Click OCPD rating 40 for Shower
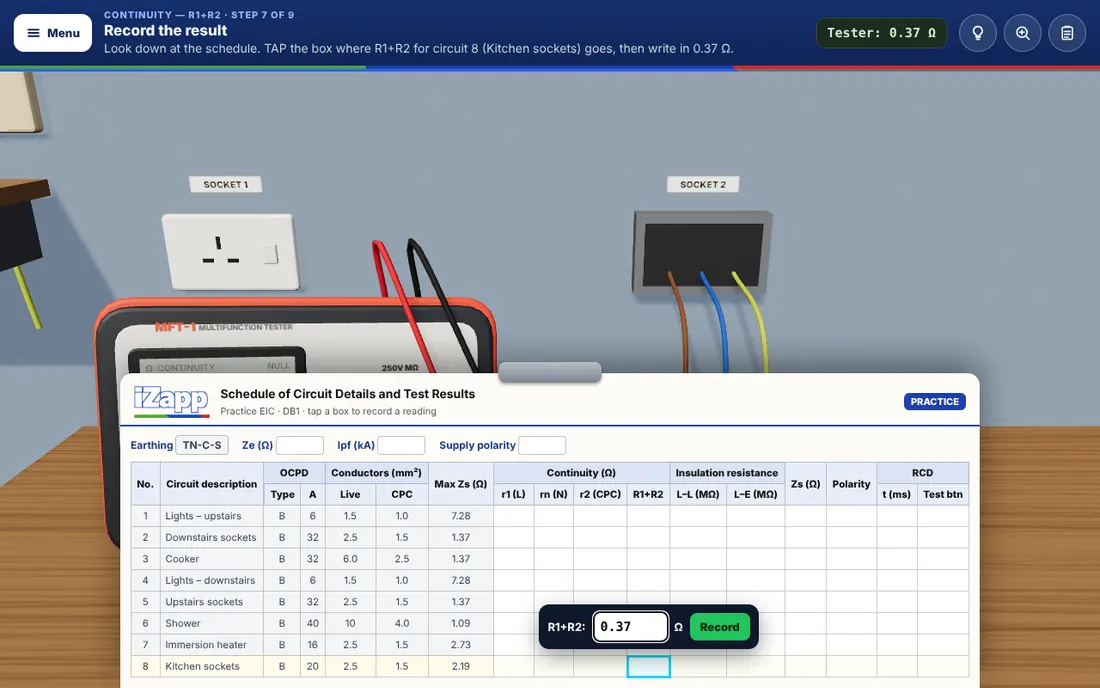 pyautogui.click(x=312, y=623)
